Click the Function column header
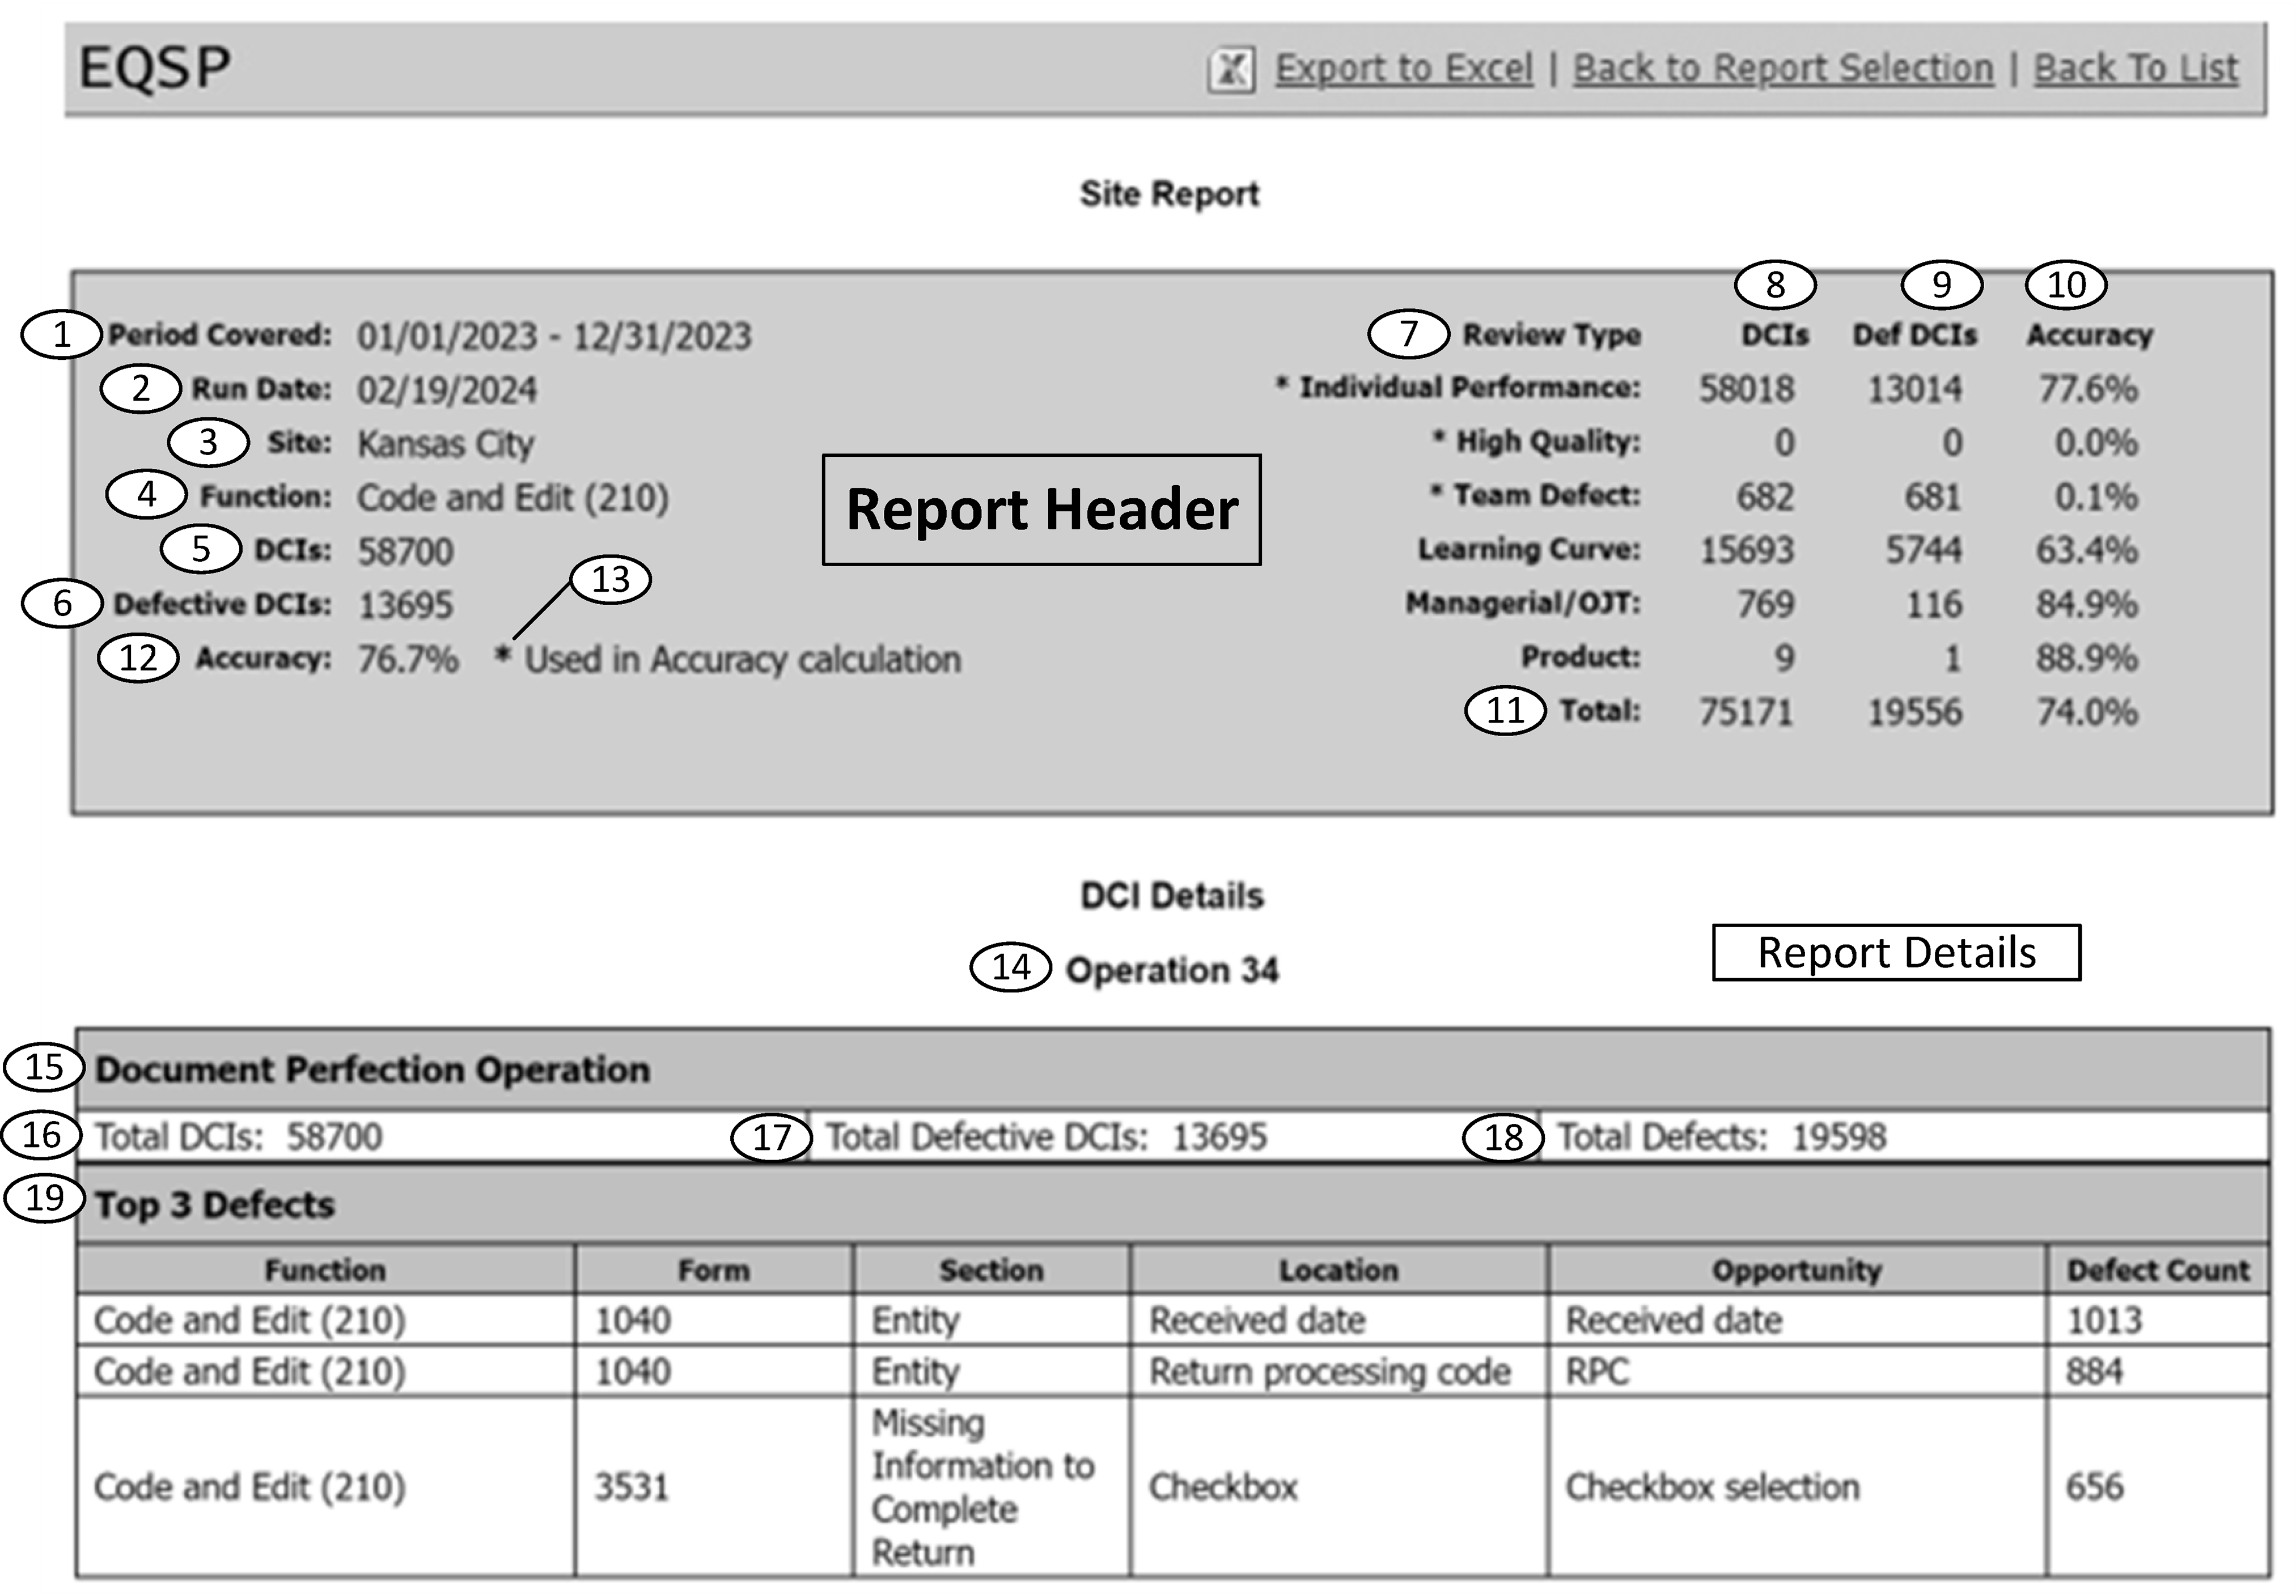The width and height of the screenshot is (2296, 1596). [325, 1270]
